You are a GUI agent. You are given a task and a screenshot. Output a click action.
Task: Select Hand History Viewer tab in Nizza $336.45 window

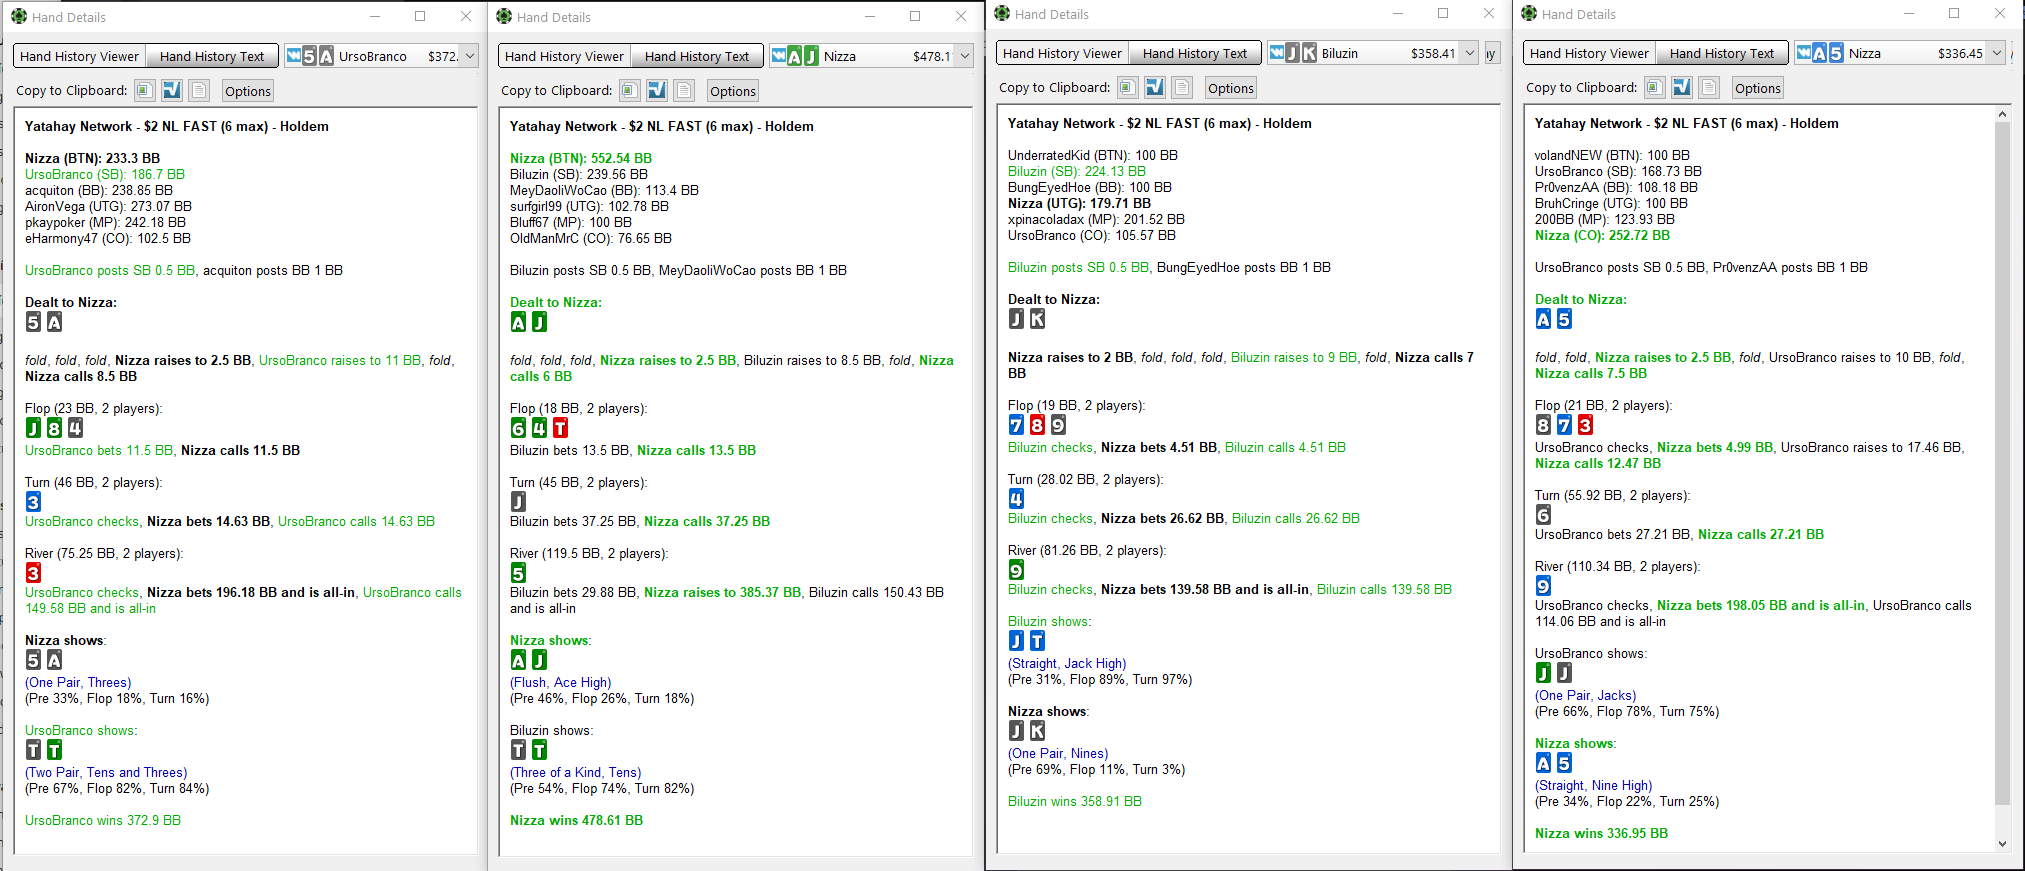coord(1589,53)
